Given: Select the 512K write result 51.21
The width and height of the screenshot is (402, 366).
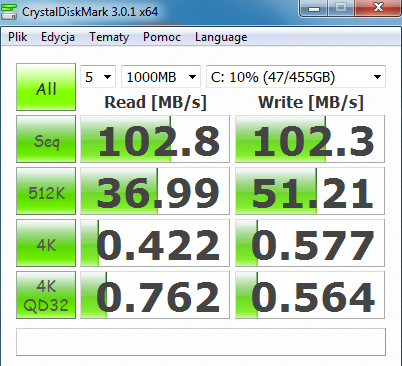Looking at the screenshot, I should coord(310,191).
